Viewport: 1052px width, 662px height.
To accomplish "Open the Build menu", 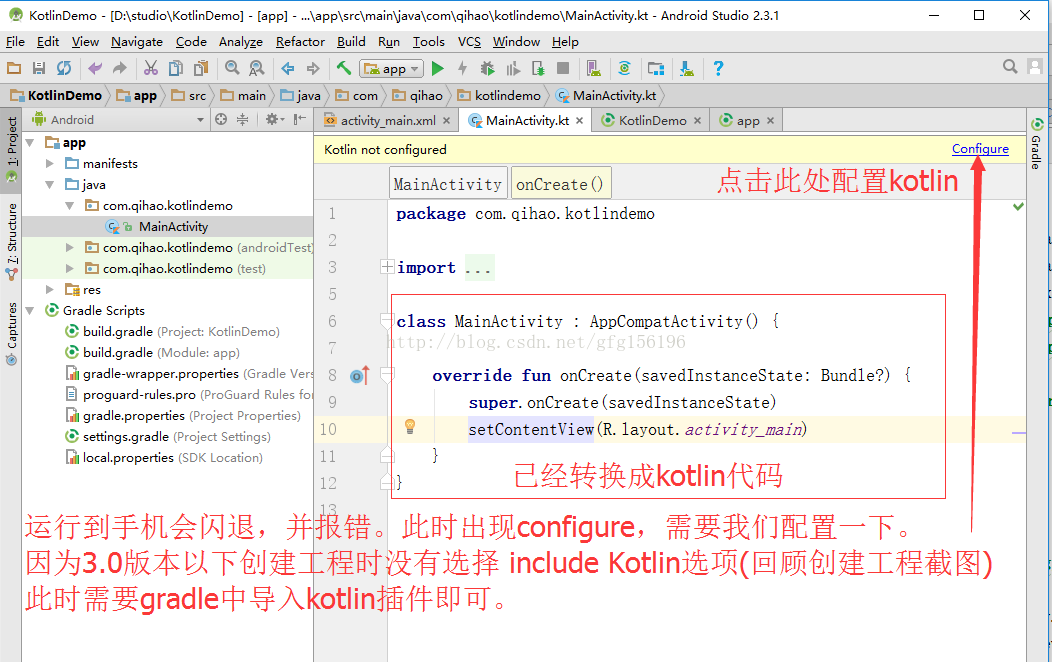I will click(x=351, y=42).
